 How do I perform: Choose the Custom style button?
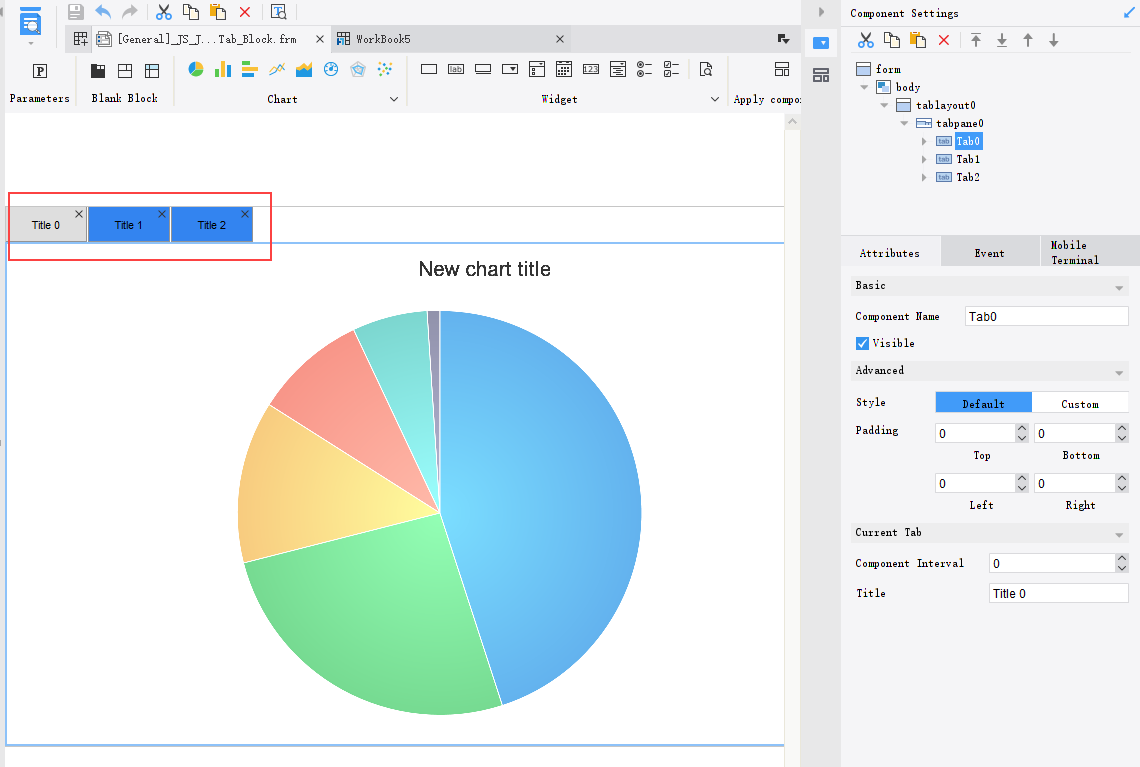point(1080,404)
